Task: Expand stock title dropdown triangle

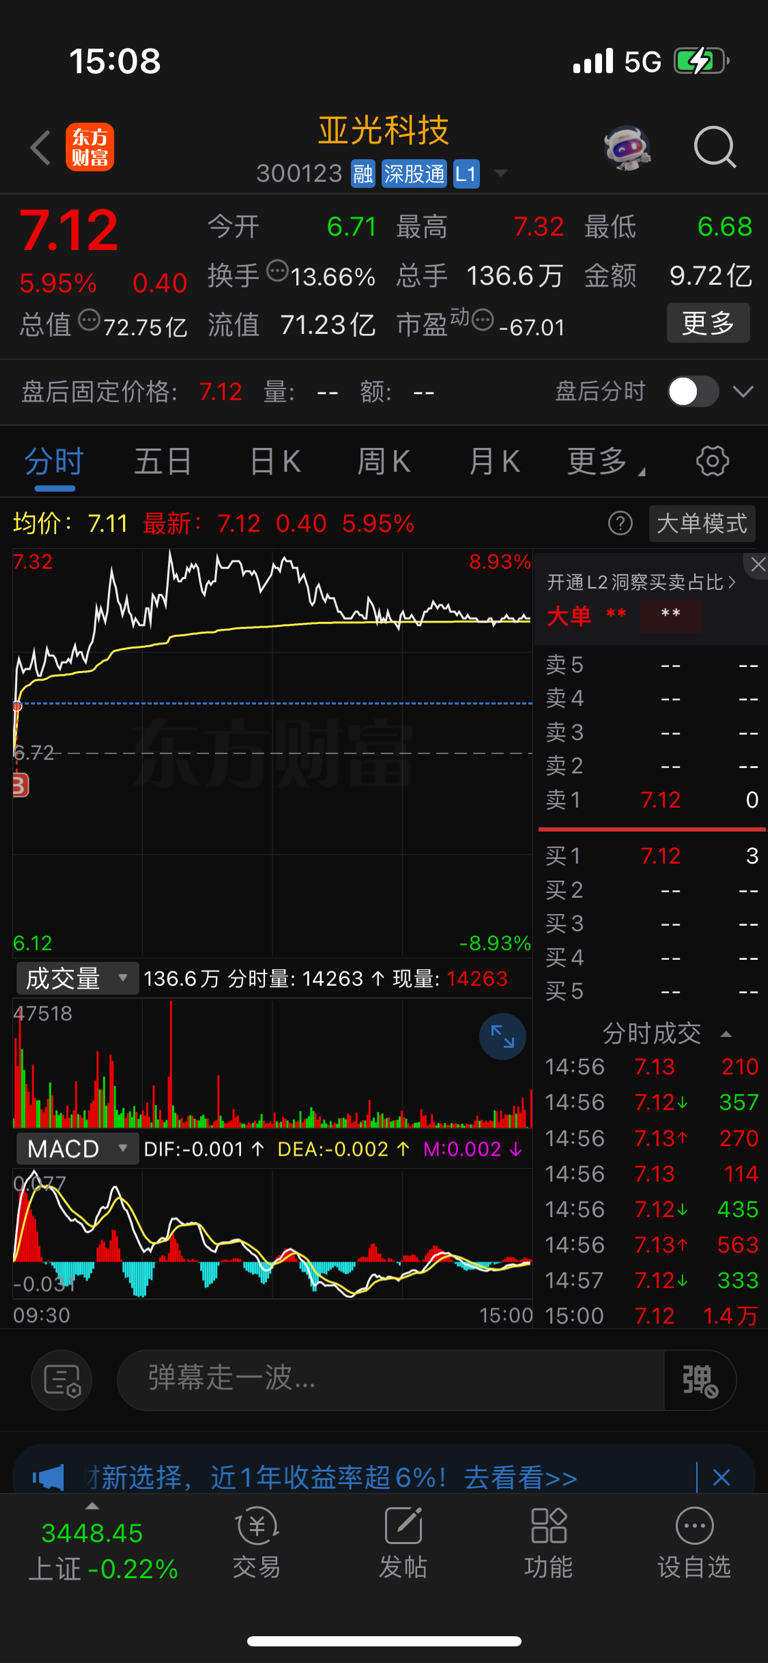Action: click(x=501, y=174)
